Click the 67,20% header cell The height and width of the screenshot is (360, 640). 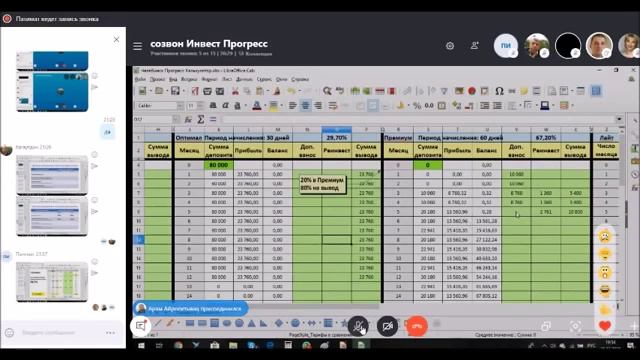pos(546,138)
